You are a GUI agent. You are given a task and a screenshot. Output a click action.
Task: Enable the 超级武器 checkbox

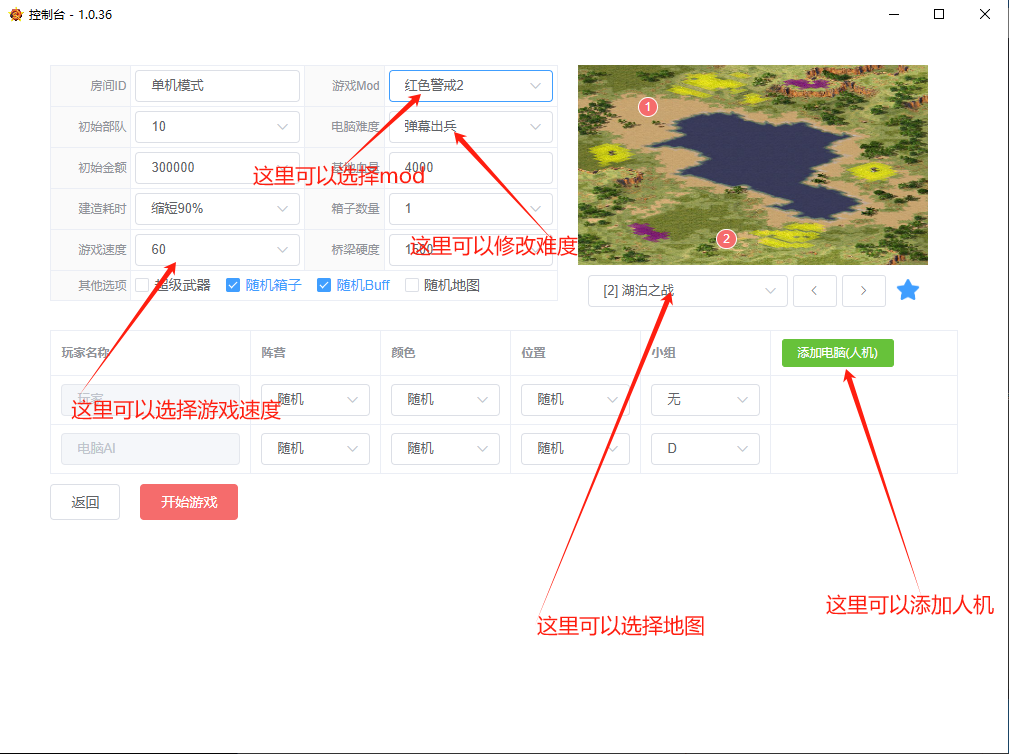[141, 285]
